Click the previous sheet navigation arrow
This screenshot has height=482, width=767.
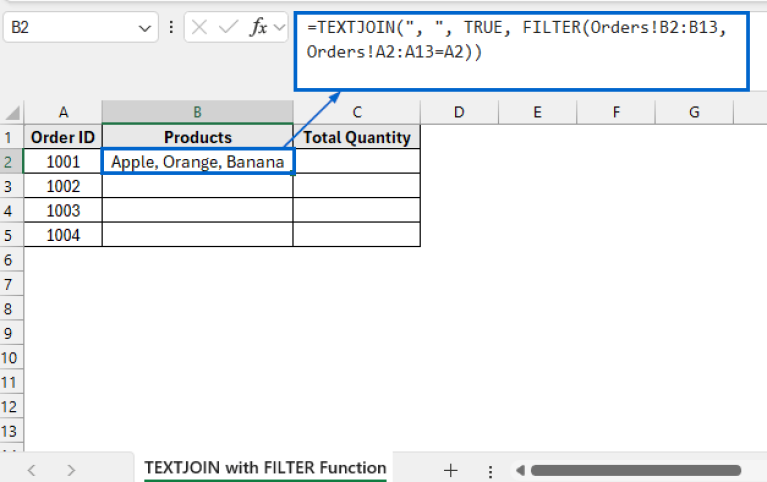[32, 469]
